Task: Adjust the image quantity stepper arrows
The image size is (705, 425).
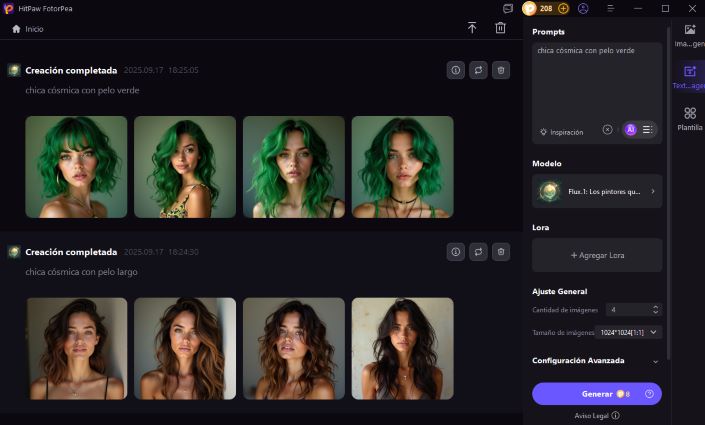Action: pyautogui.click(x=655, y=310)
